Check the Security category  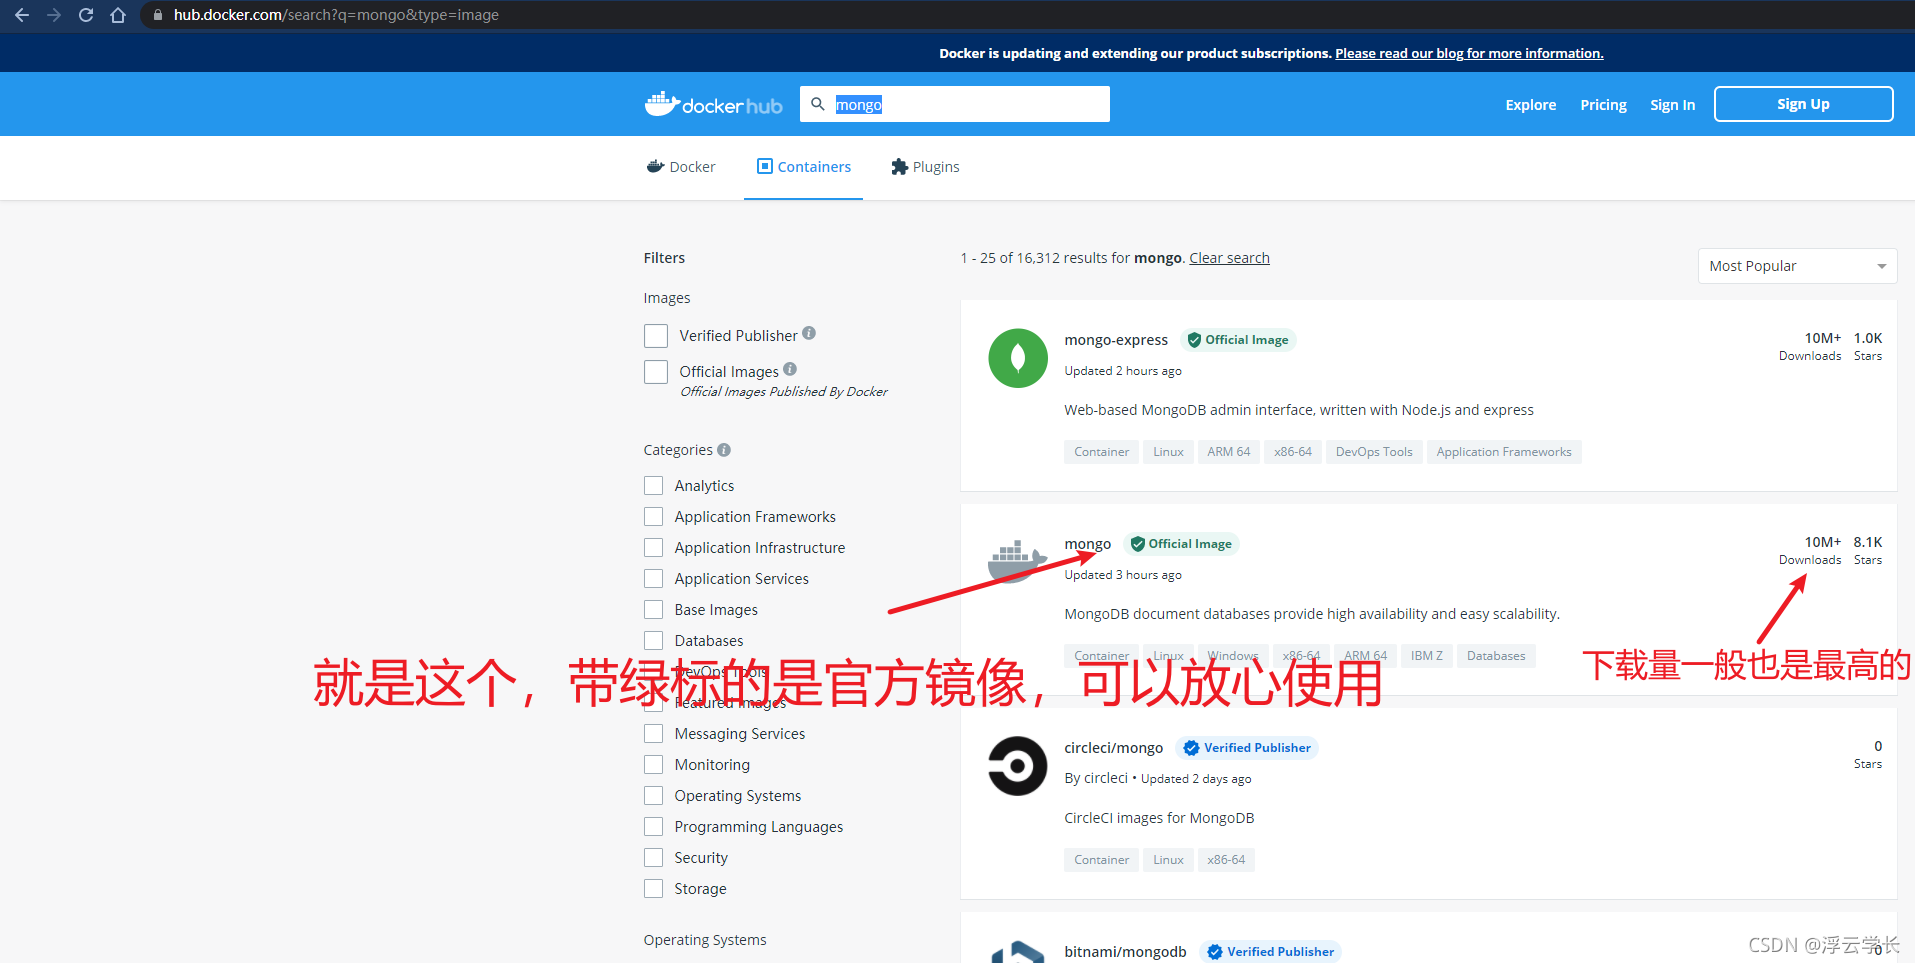pos(654,858)
